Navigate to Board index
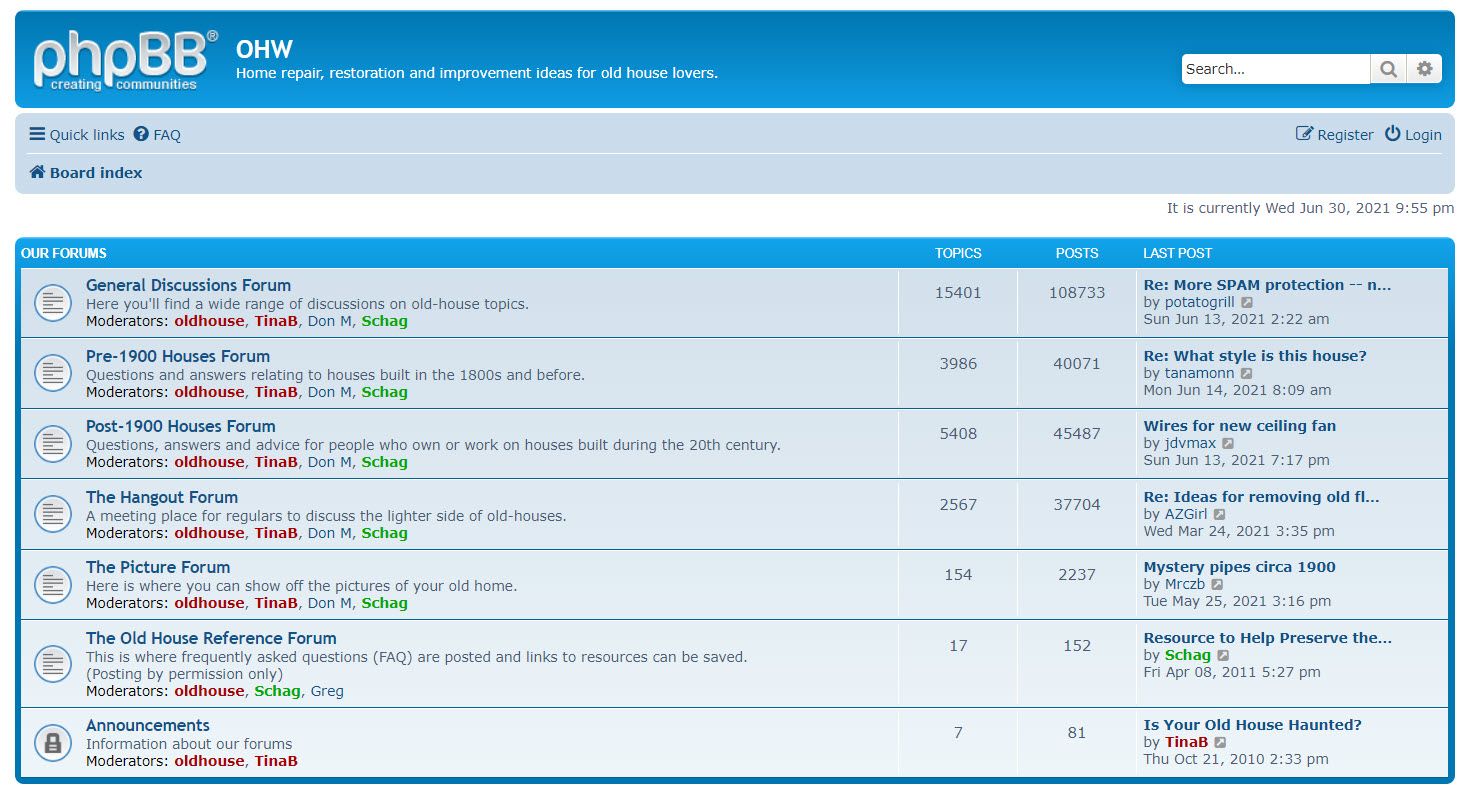 coord(86,173)
